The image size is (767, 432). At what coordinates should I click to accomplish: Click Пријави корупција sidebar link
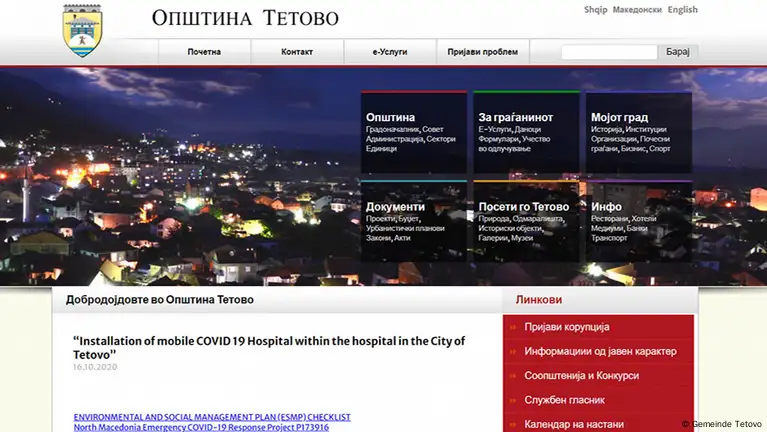coord(567,327)
